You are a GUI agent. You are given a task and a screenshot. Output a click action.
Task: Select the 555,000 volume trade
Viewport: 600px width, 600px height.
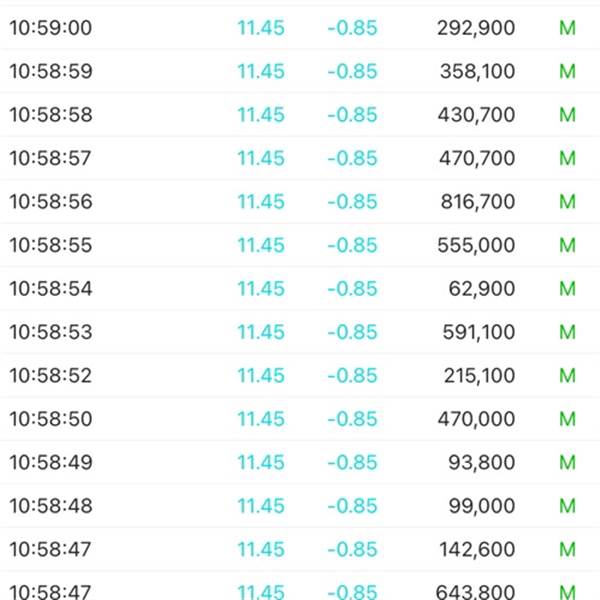(x=300, y=245)
